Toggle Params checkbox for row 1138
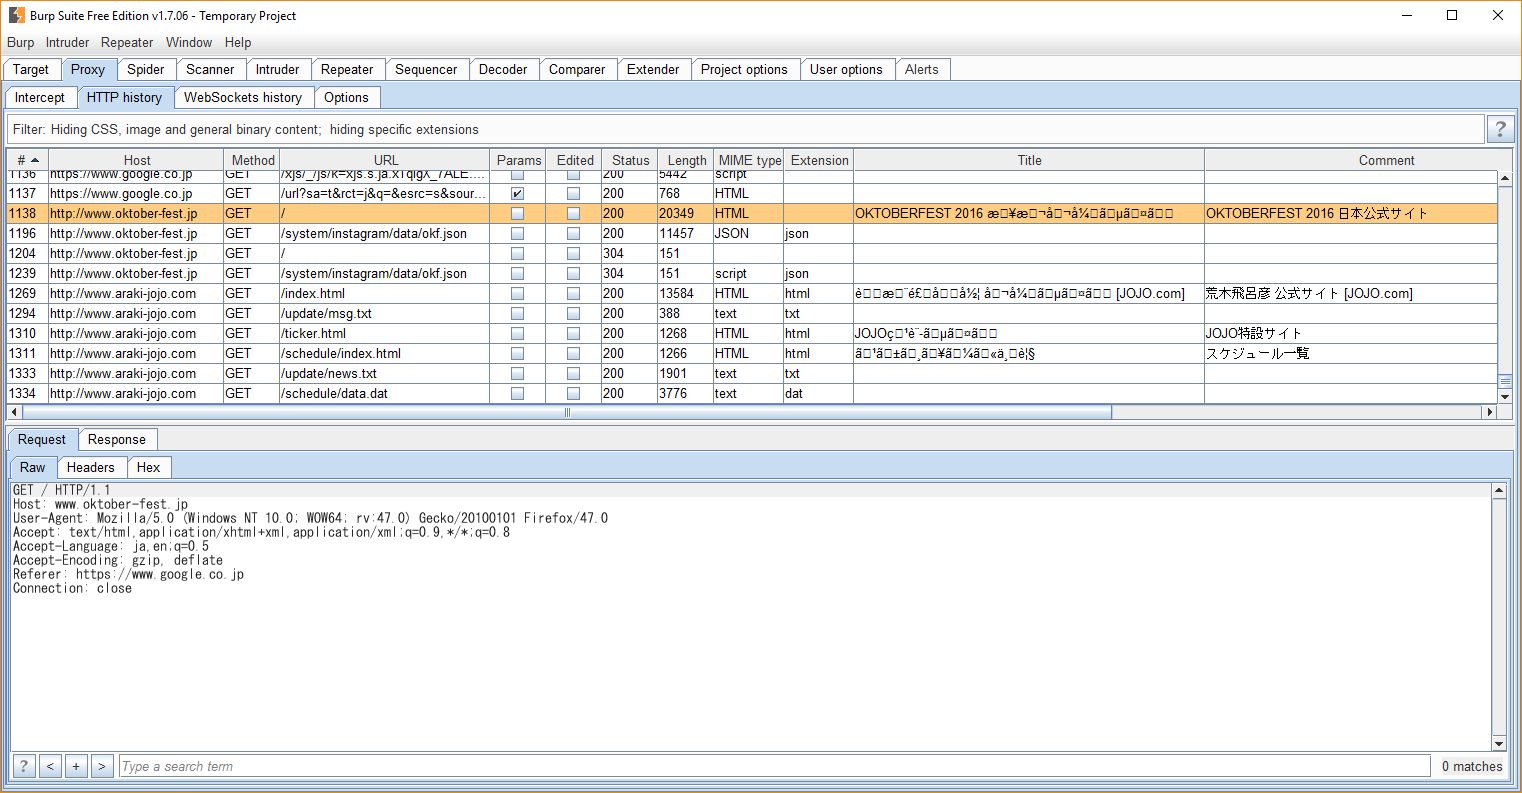The width and height of the screenshot is (1522, 793). [517, 213]
